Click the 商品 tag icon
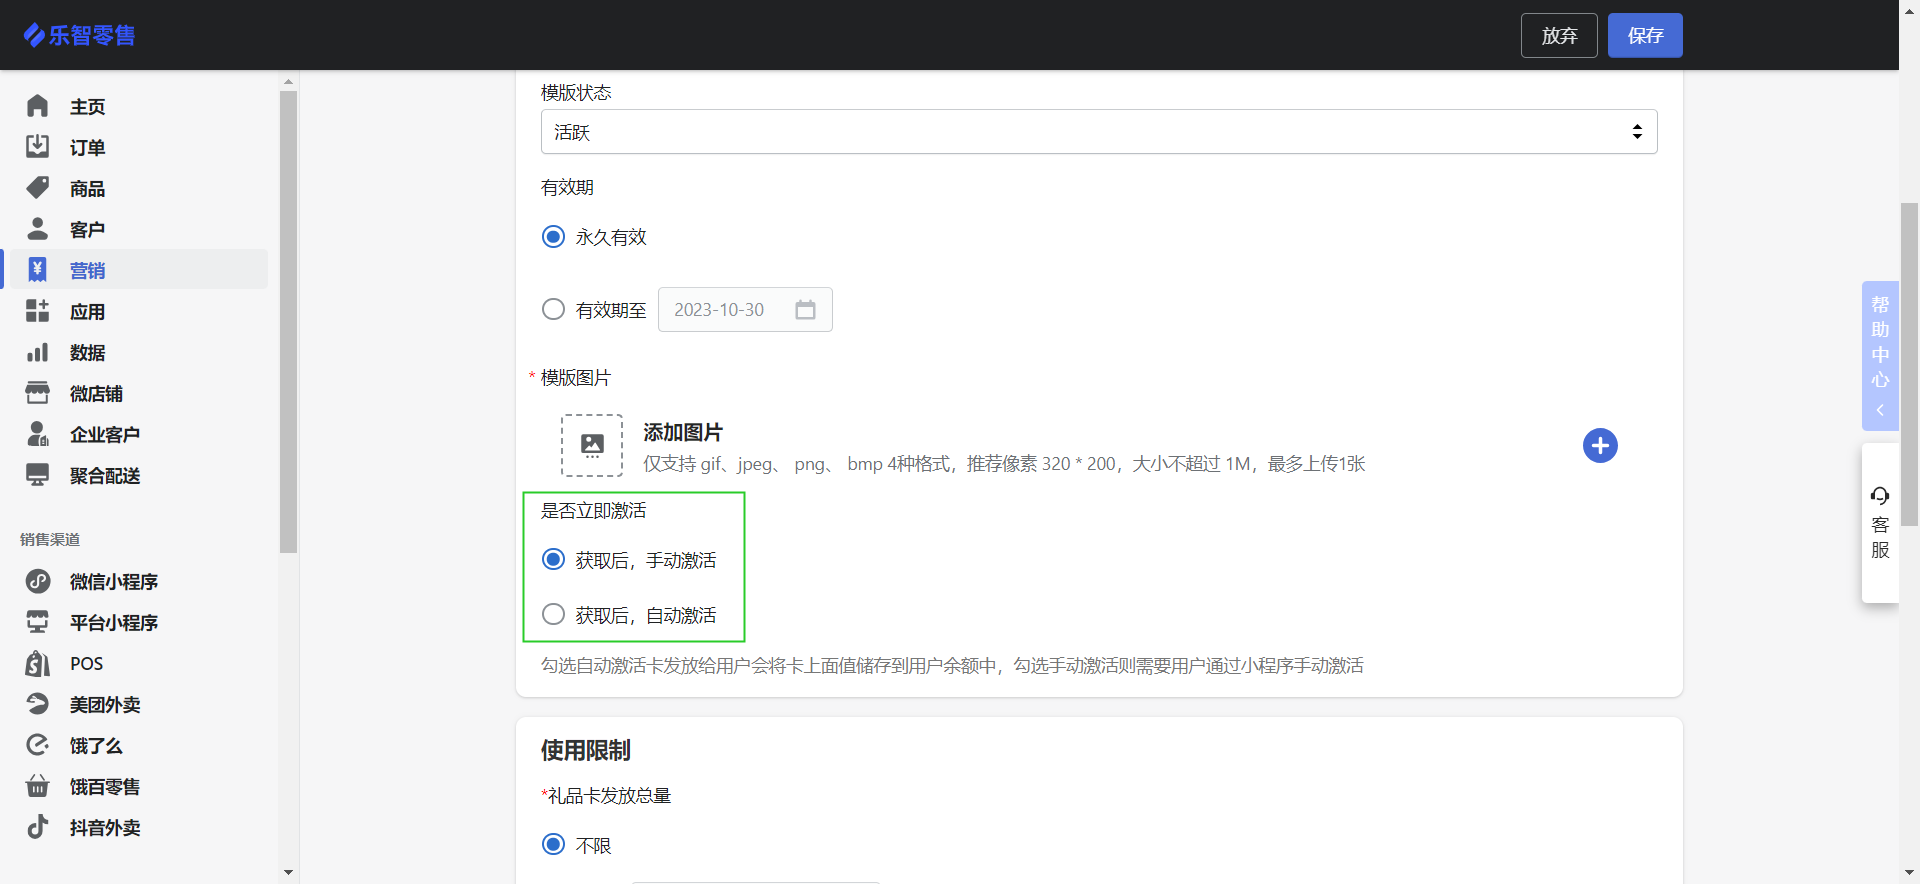This screenshot has width=1920, height=884. 37,188
